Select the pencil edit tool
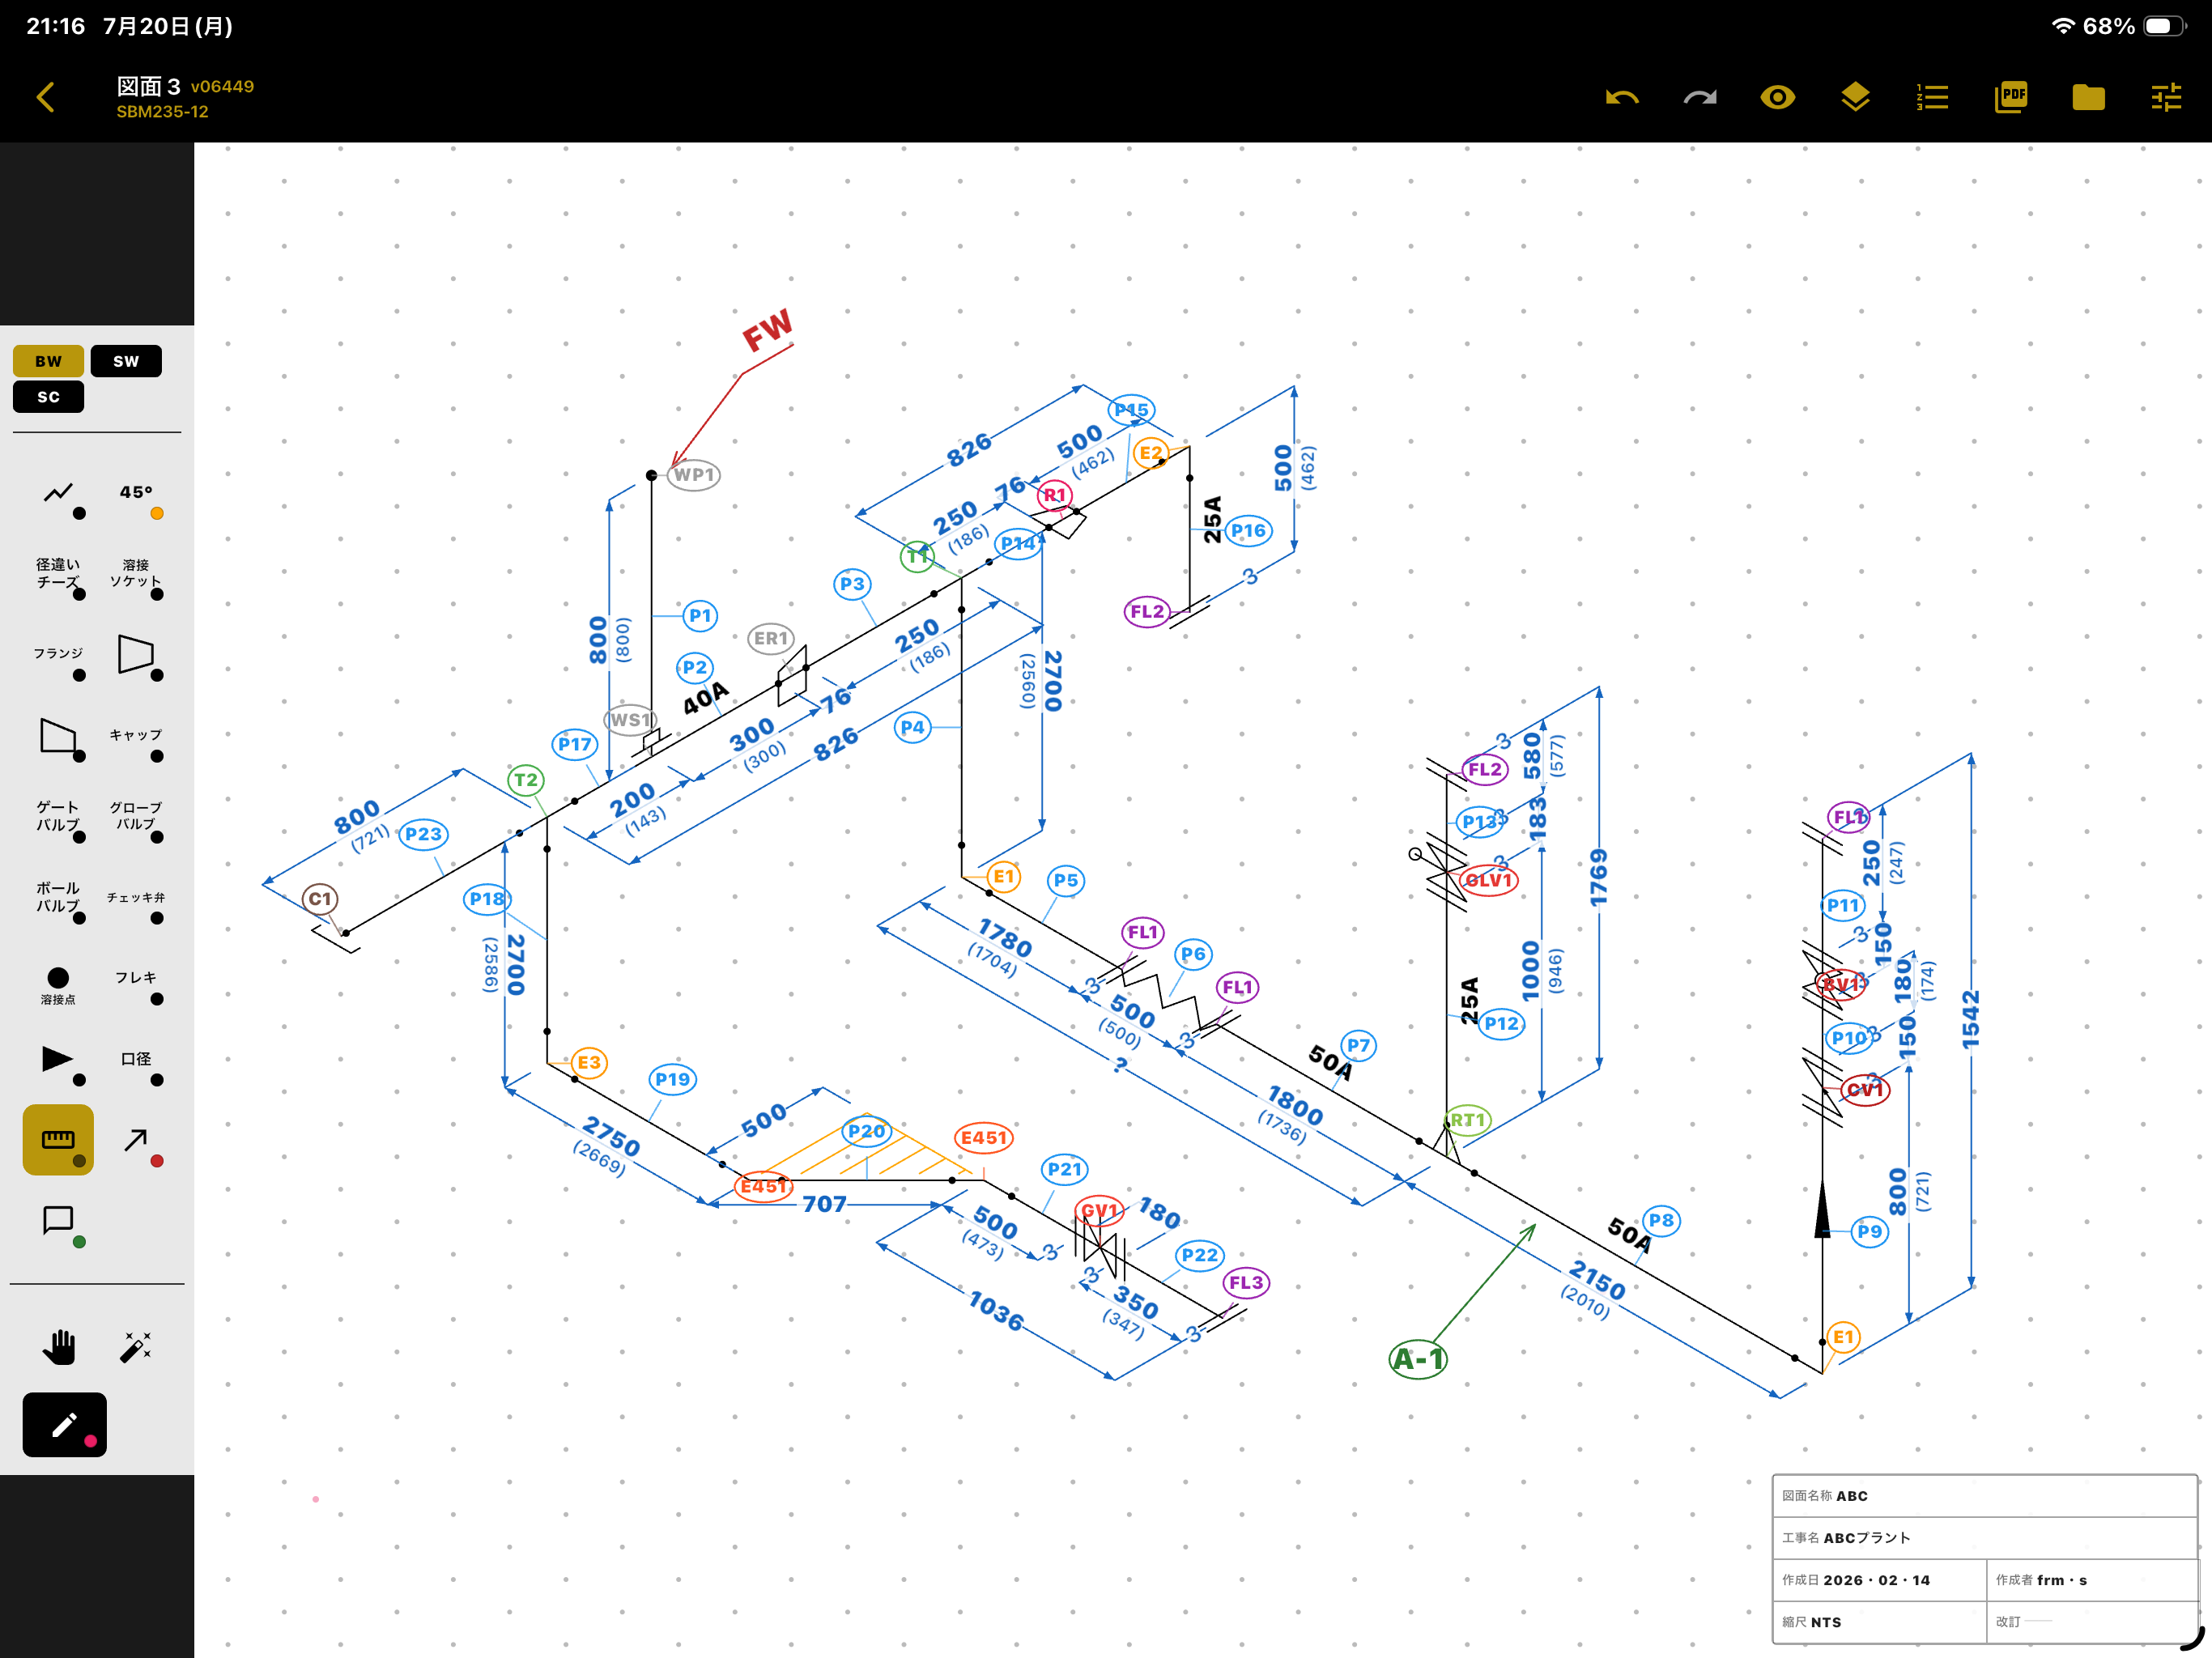The height and width of the screenshot is (1658, 2212). pyautogui.click(x=64, y=1425)
